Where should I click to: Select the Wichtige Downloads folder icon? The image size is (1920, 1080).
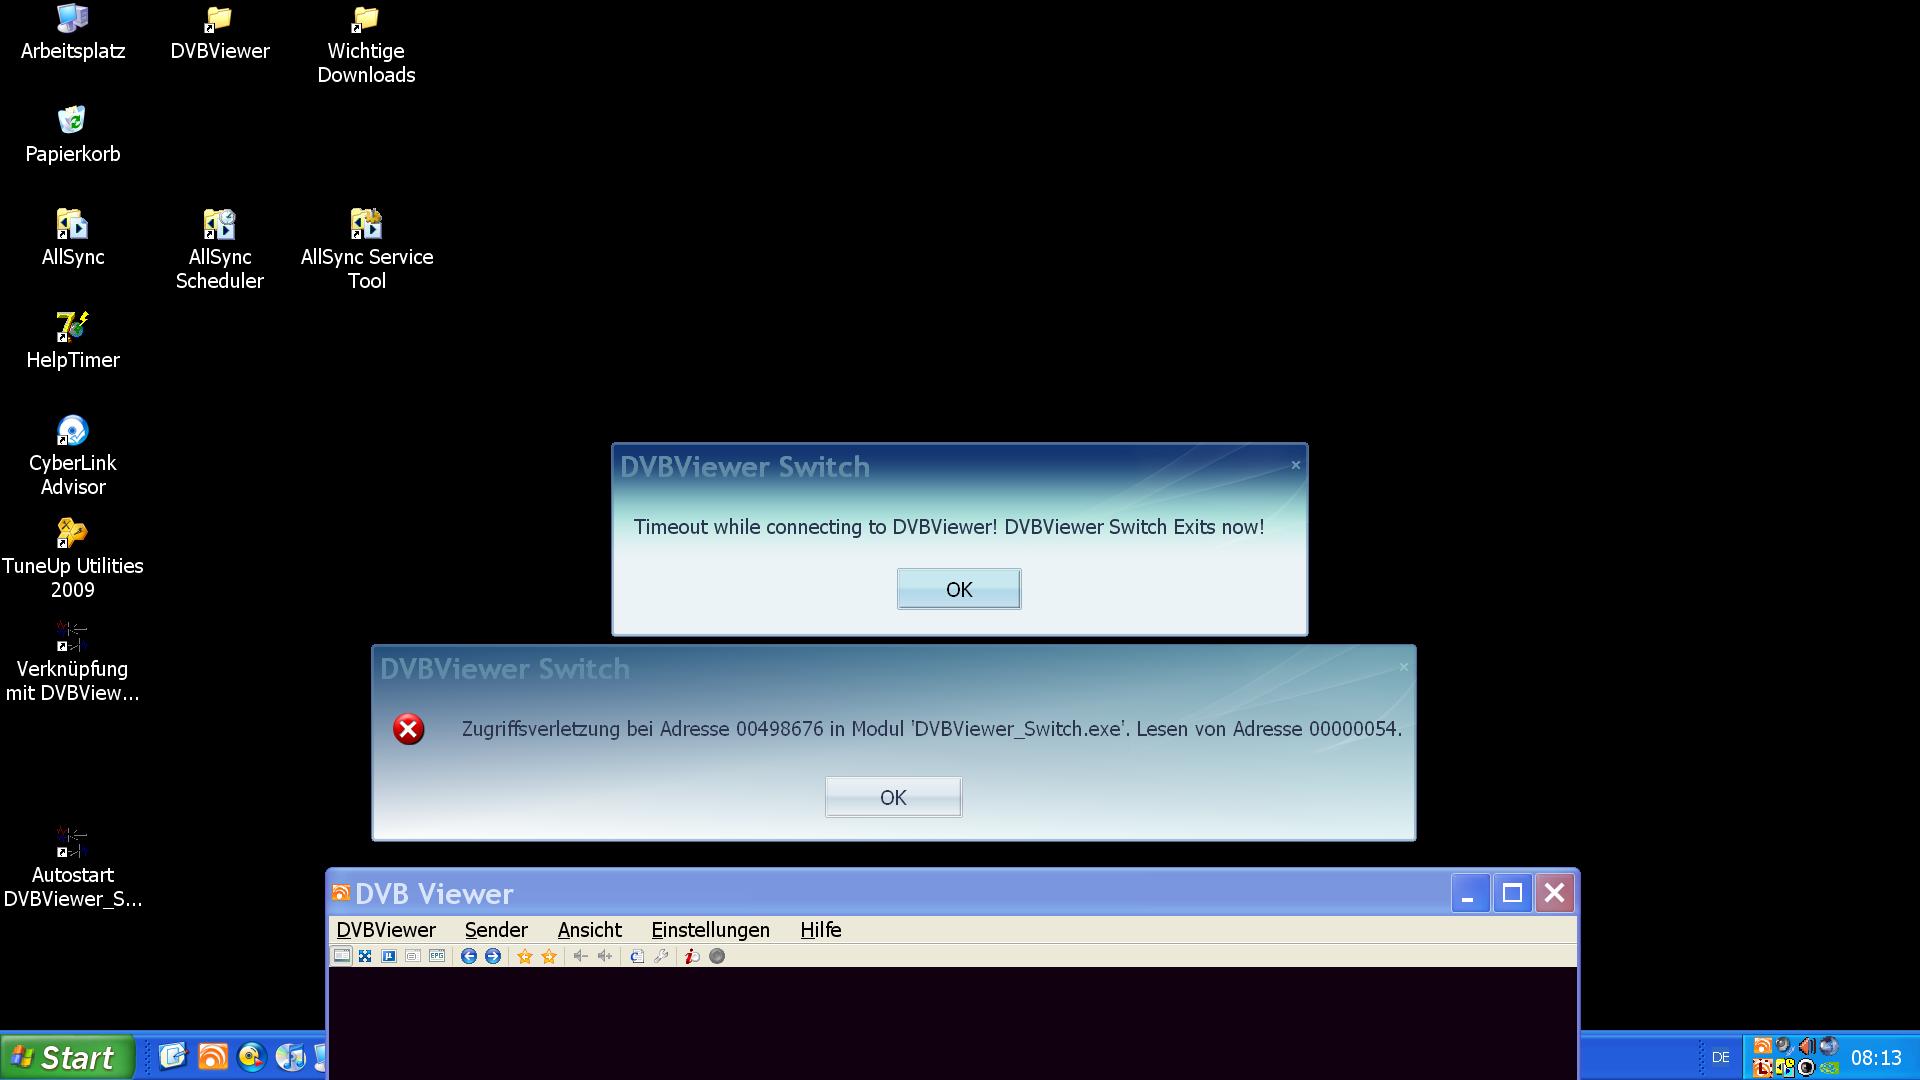point(366,45)
